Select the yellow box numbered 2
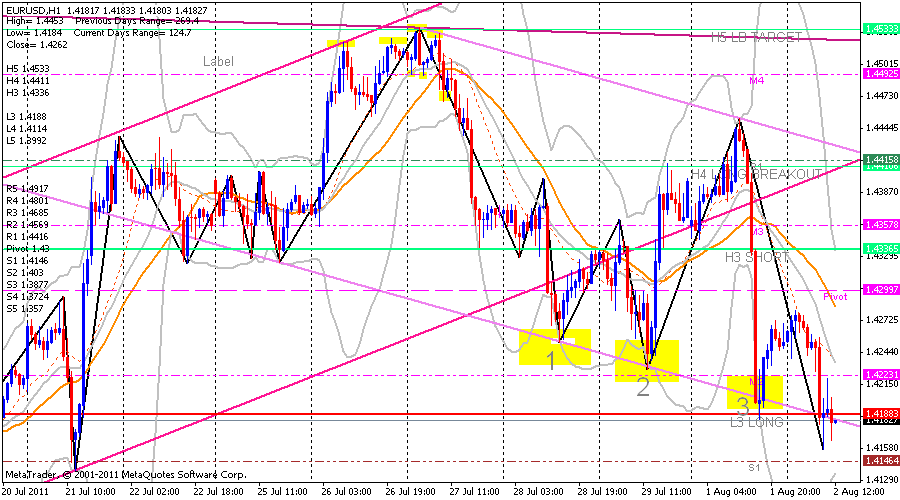 pos(646,361)
